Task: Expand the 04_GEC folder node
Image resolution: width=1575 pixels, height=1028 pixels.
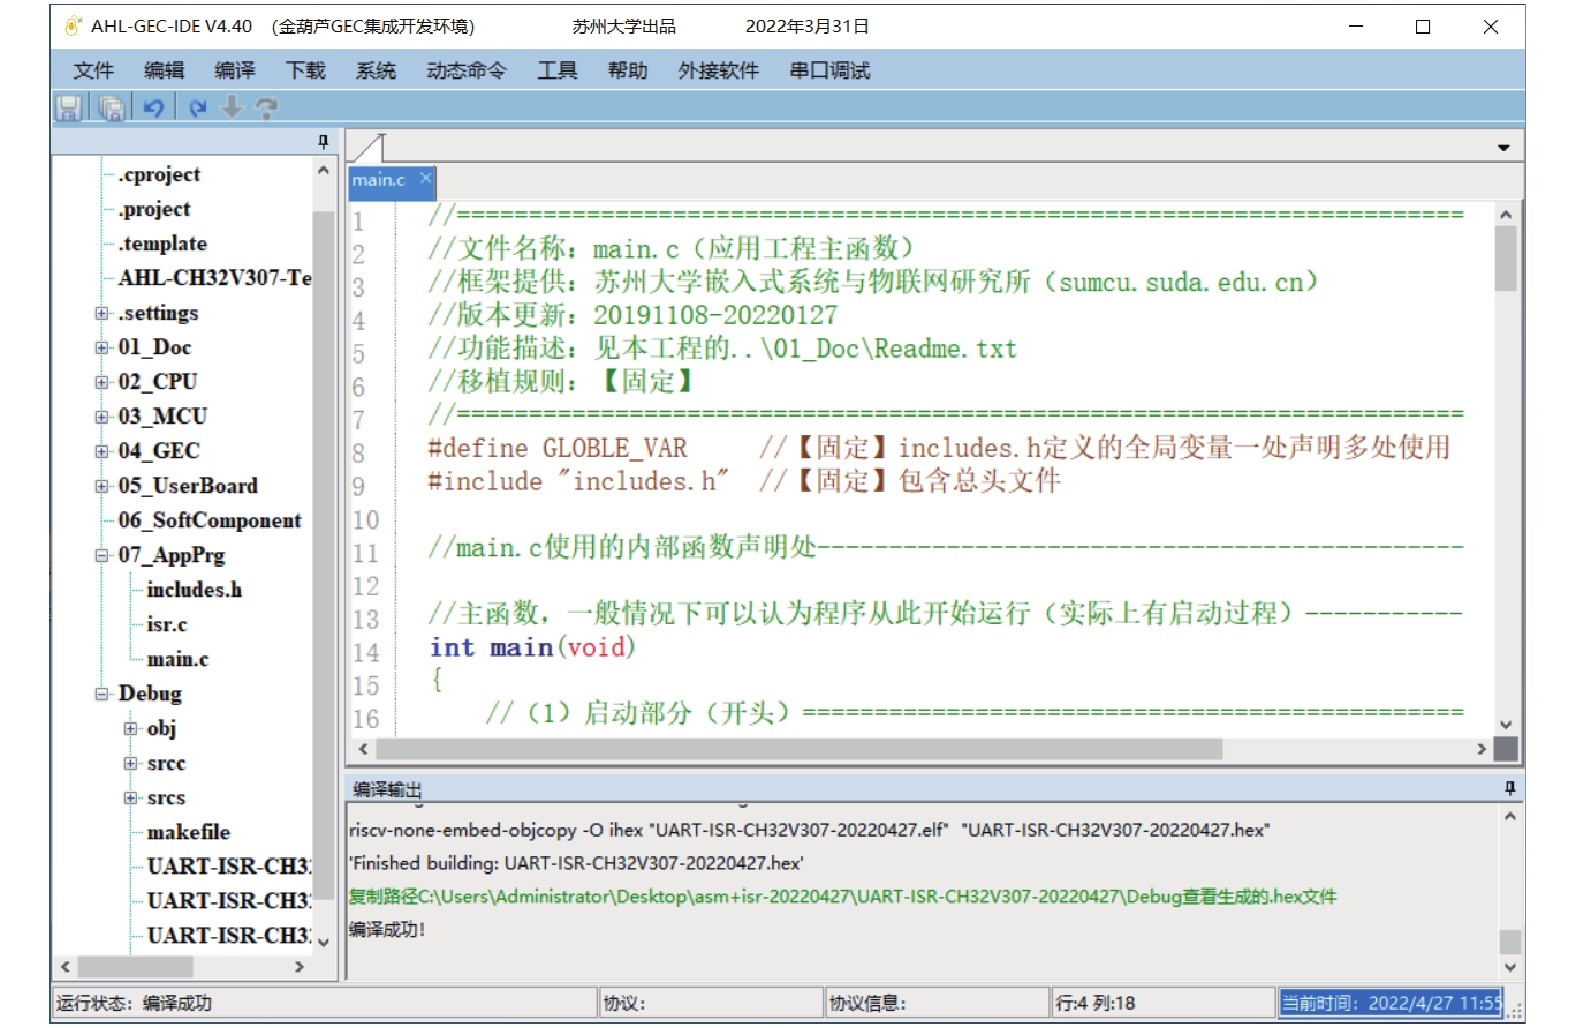Action: point(102,451)
